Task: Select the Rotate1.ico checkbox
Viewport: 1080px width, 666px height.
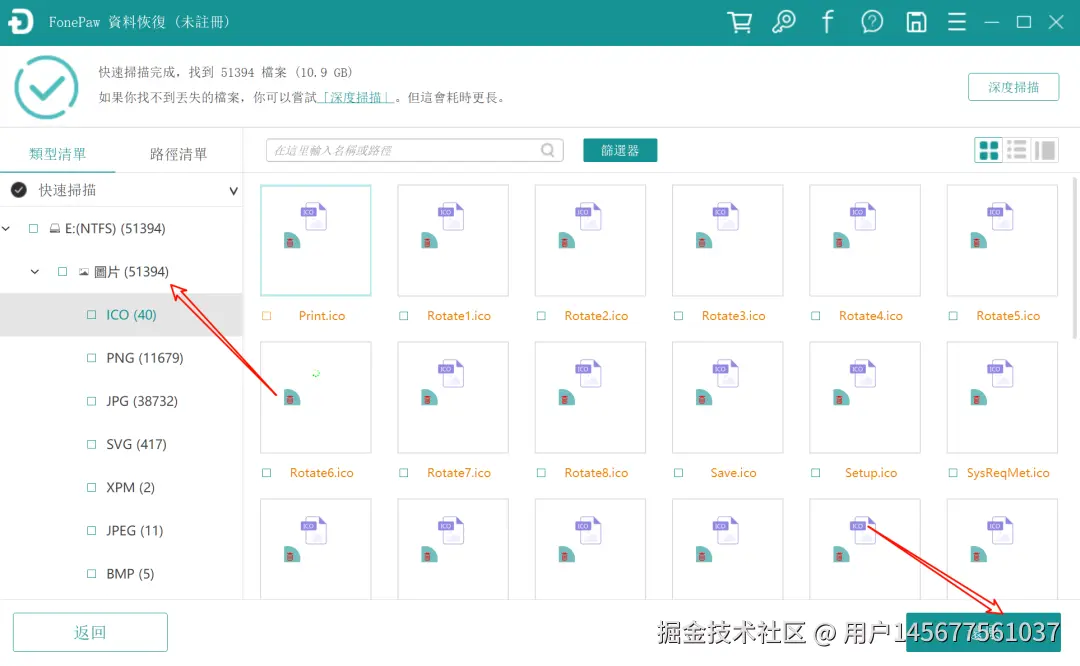Action: pyautogui.click(x=403, y=315)
